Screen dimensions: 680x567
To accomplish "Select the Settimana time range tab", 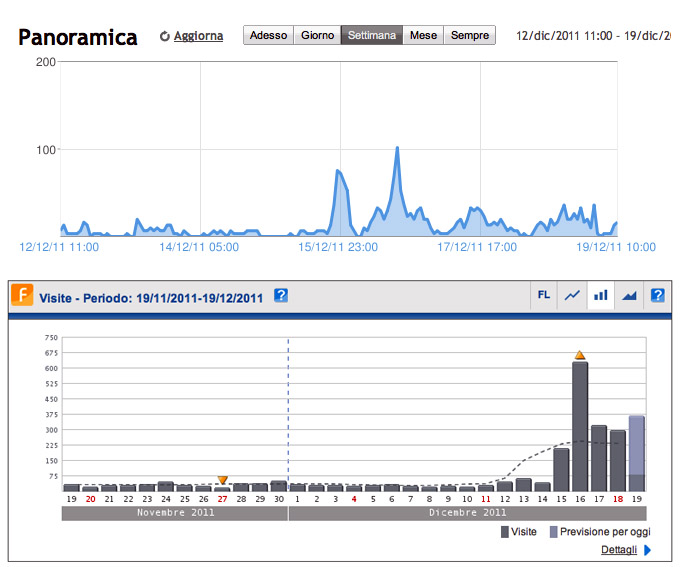I will point(372,35).
